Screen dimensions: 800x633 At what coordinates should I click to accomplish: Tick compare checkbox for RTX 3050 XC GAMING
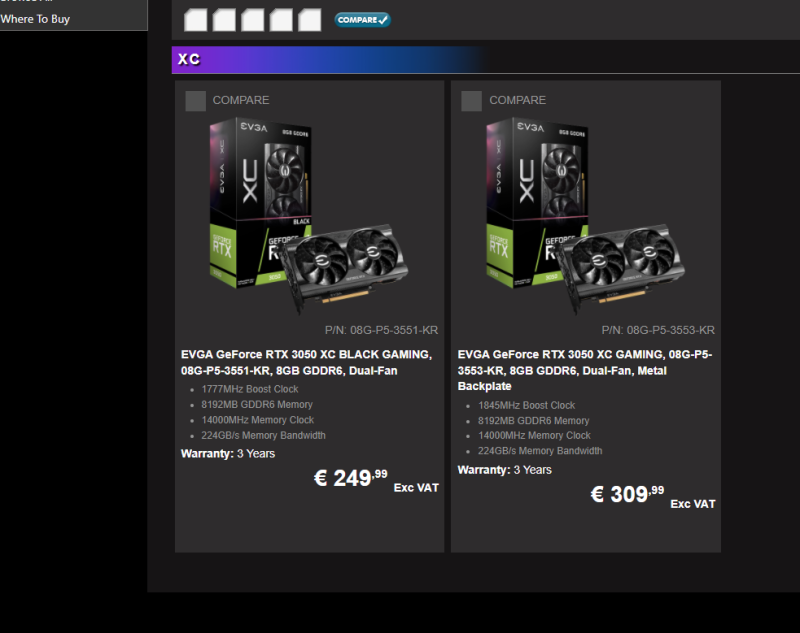point(471,101)
